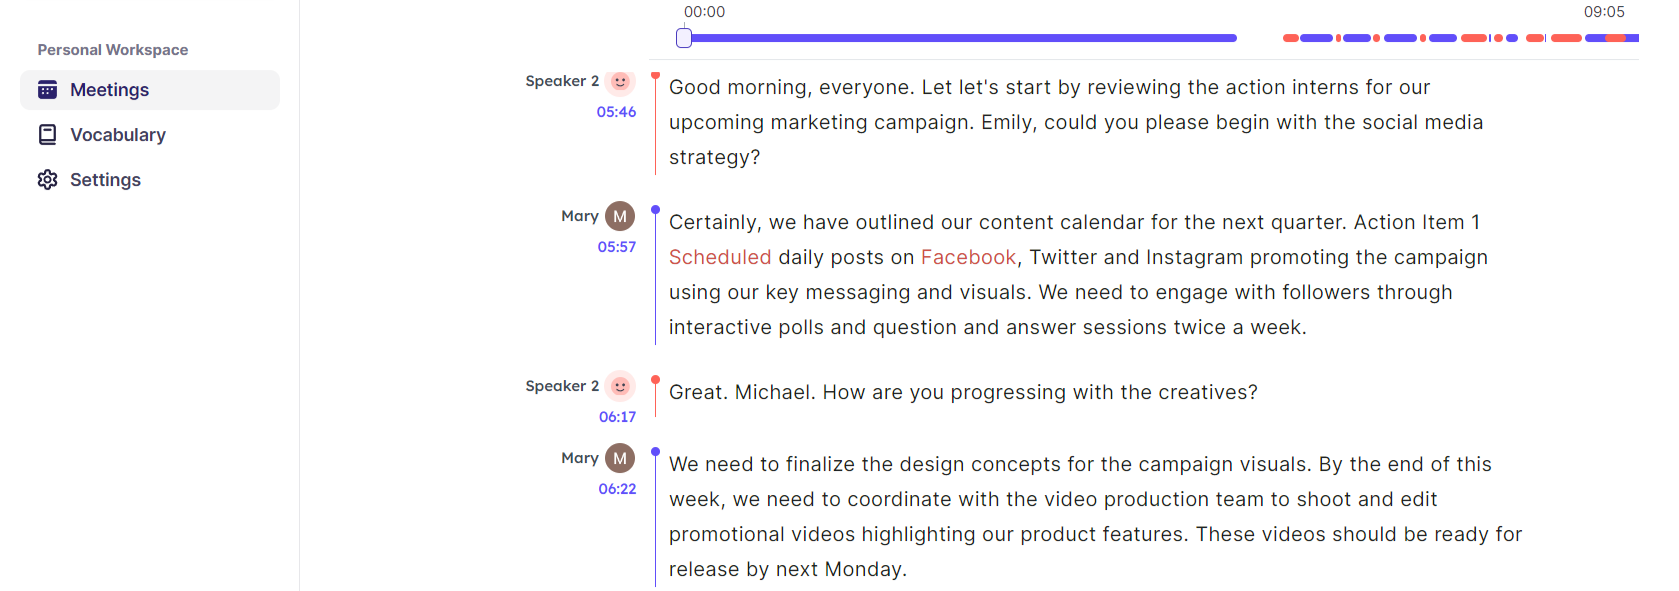Image resolution: width=1679 pixels, height=591 pixels.
Task: Open the Meetings section
Action: point(109,90)
